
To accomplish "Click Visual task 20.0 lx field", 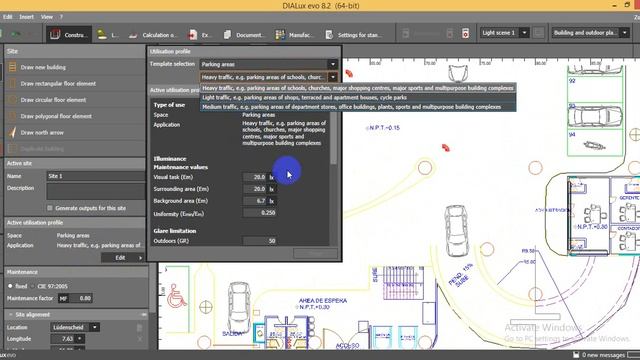I will pyautogui.click(x=255, y=177).
